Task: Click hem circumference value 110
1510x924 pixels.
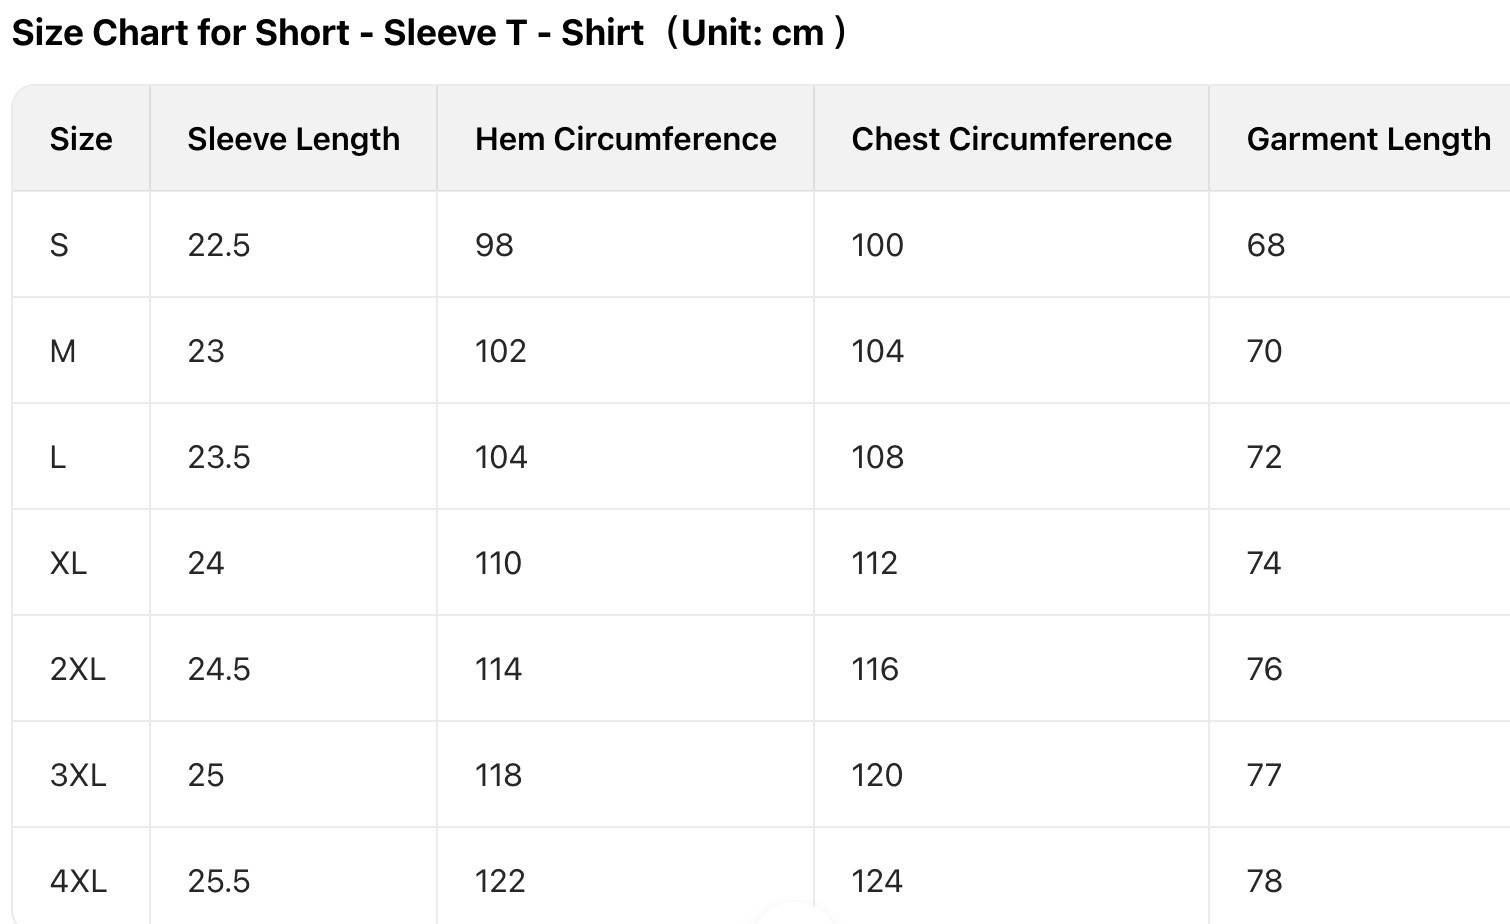Action: (x=498, y=563)
